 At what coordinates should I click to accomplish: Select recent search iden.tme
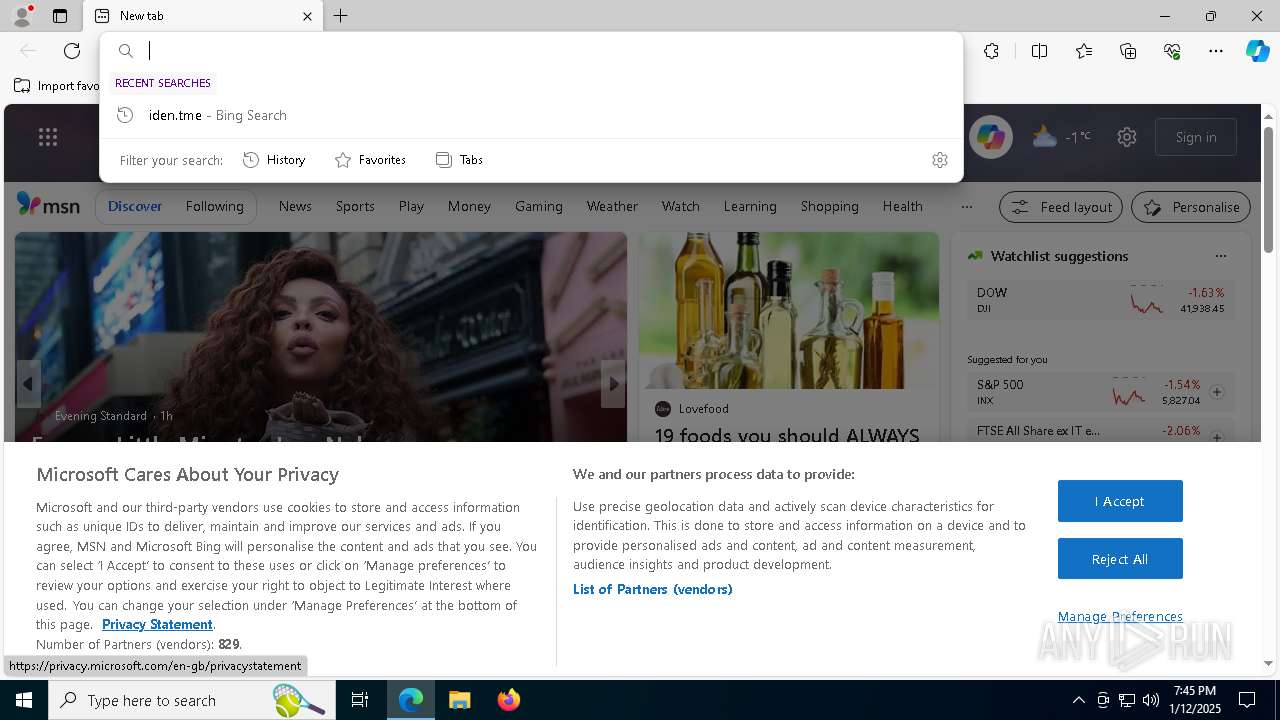pos(531,115)
